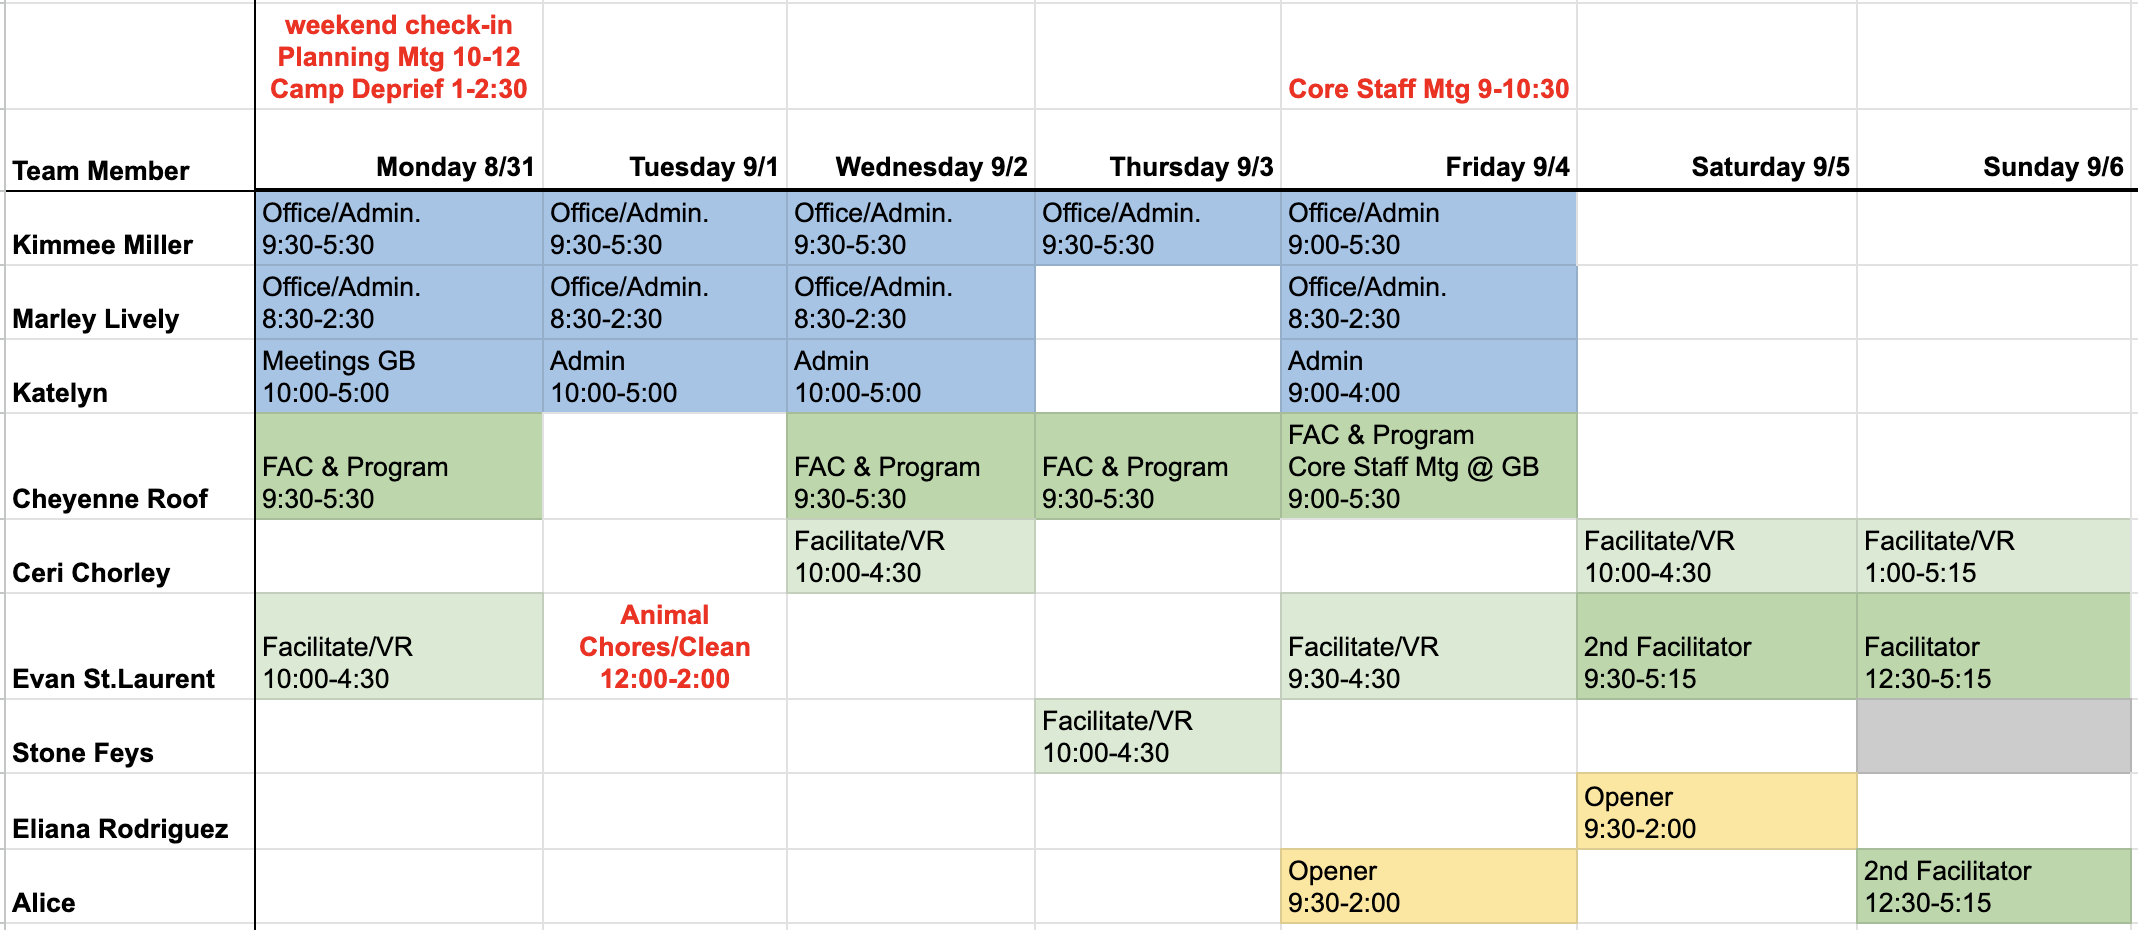
Task: Click the gray Sunday cell for Stone Feys
Action: click(1994, 736)
